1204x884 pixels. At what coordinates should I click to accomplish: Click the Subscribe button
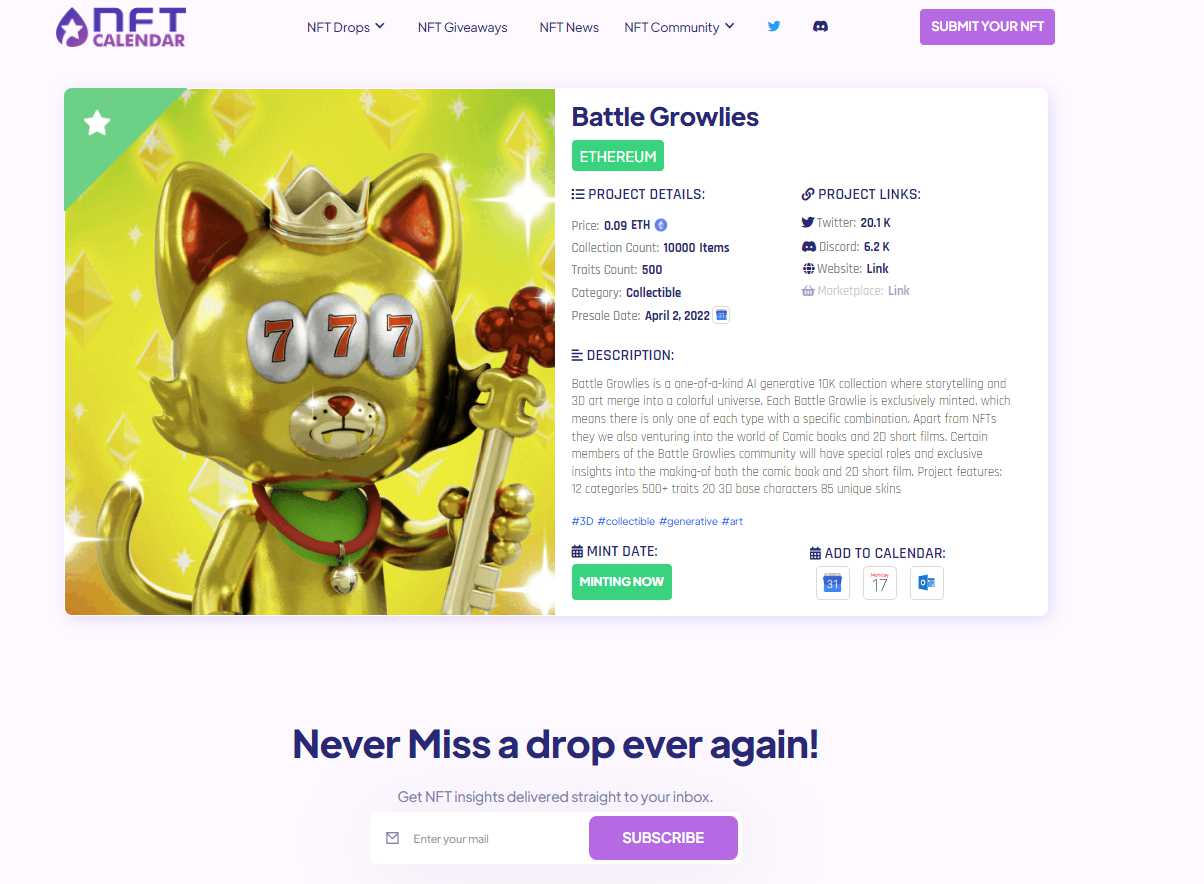tap(663, 838)
